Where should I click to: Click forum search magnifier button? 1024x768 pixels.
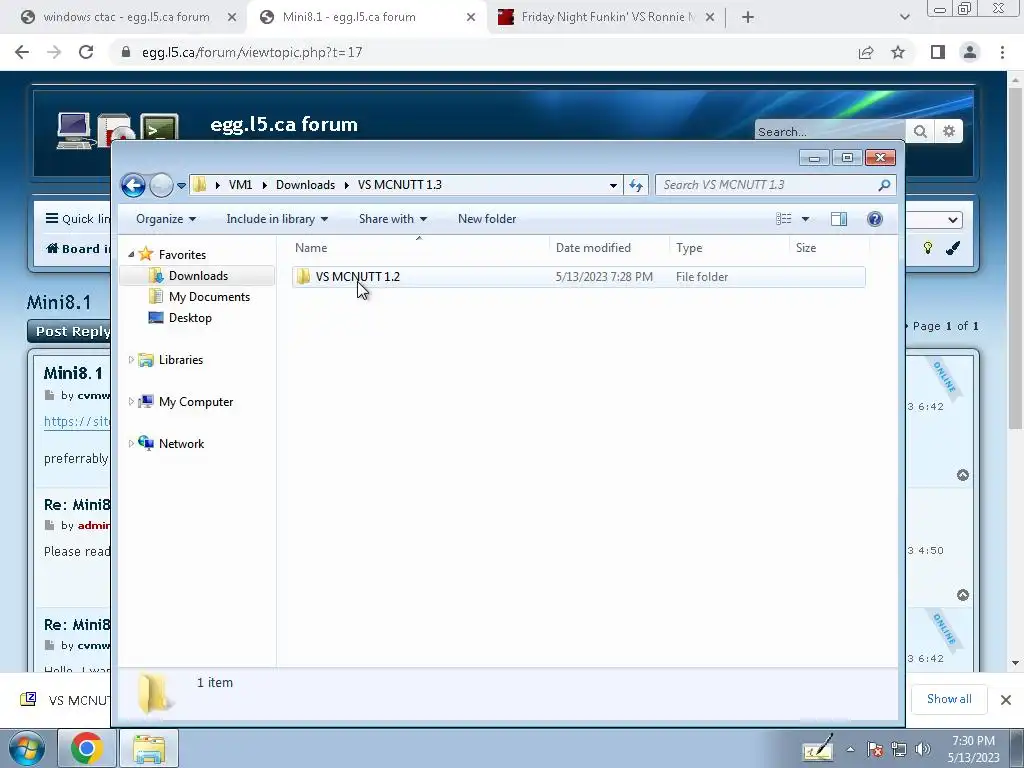[920, 131]
